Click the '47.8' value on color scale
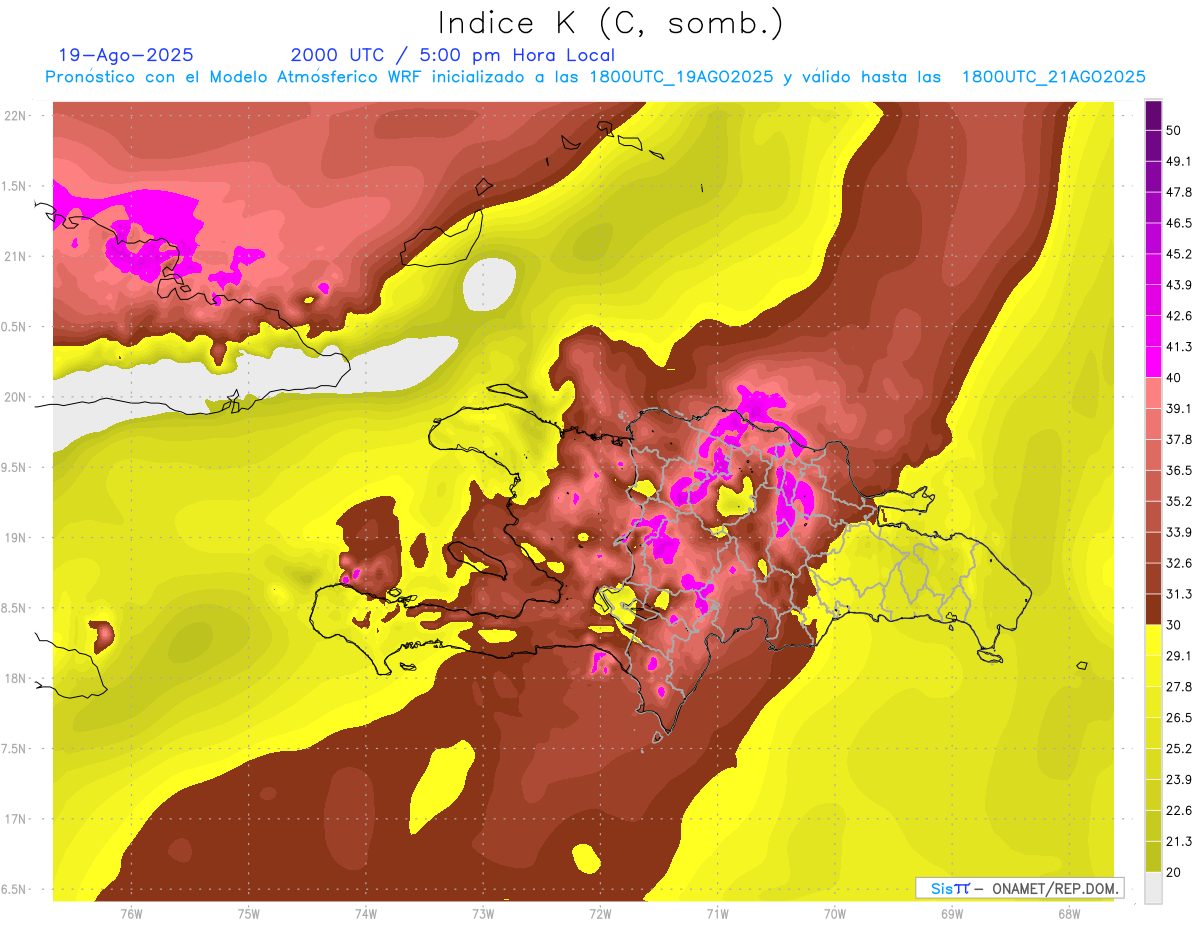This screenshot has width=1200, height=927. (1179, 192)
